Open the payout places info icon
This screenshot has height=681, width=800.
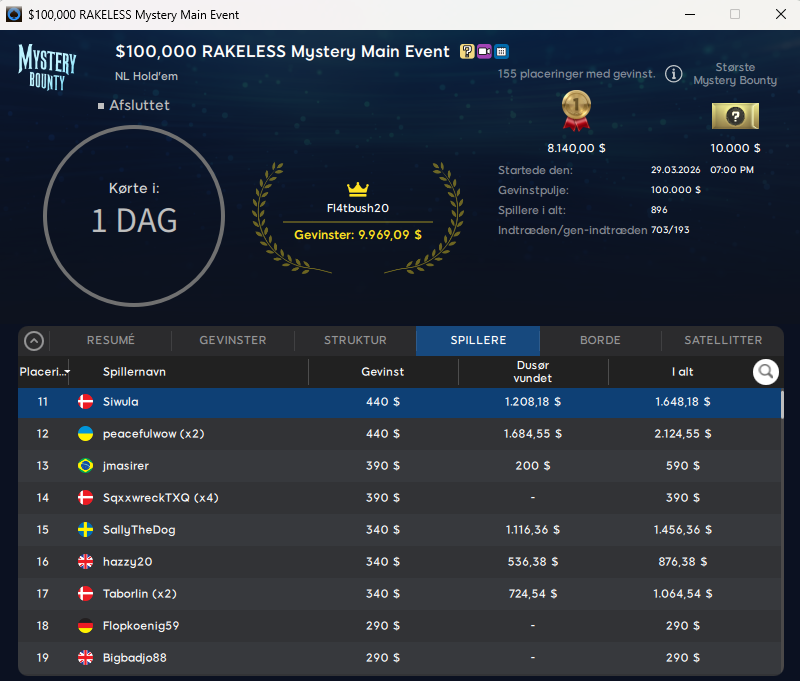pos(674,74)
